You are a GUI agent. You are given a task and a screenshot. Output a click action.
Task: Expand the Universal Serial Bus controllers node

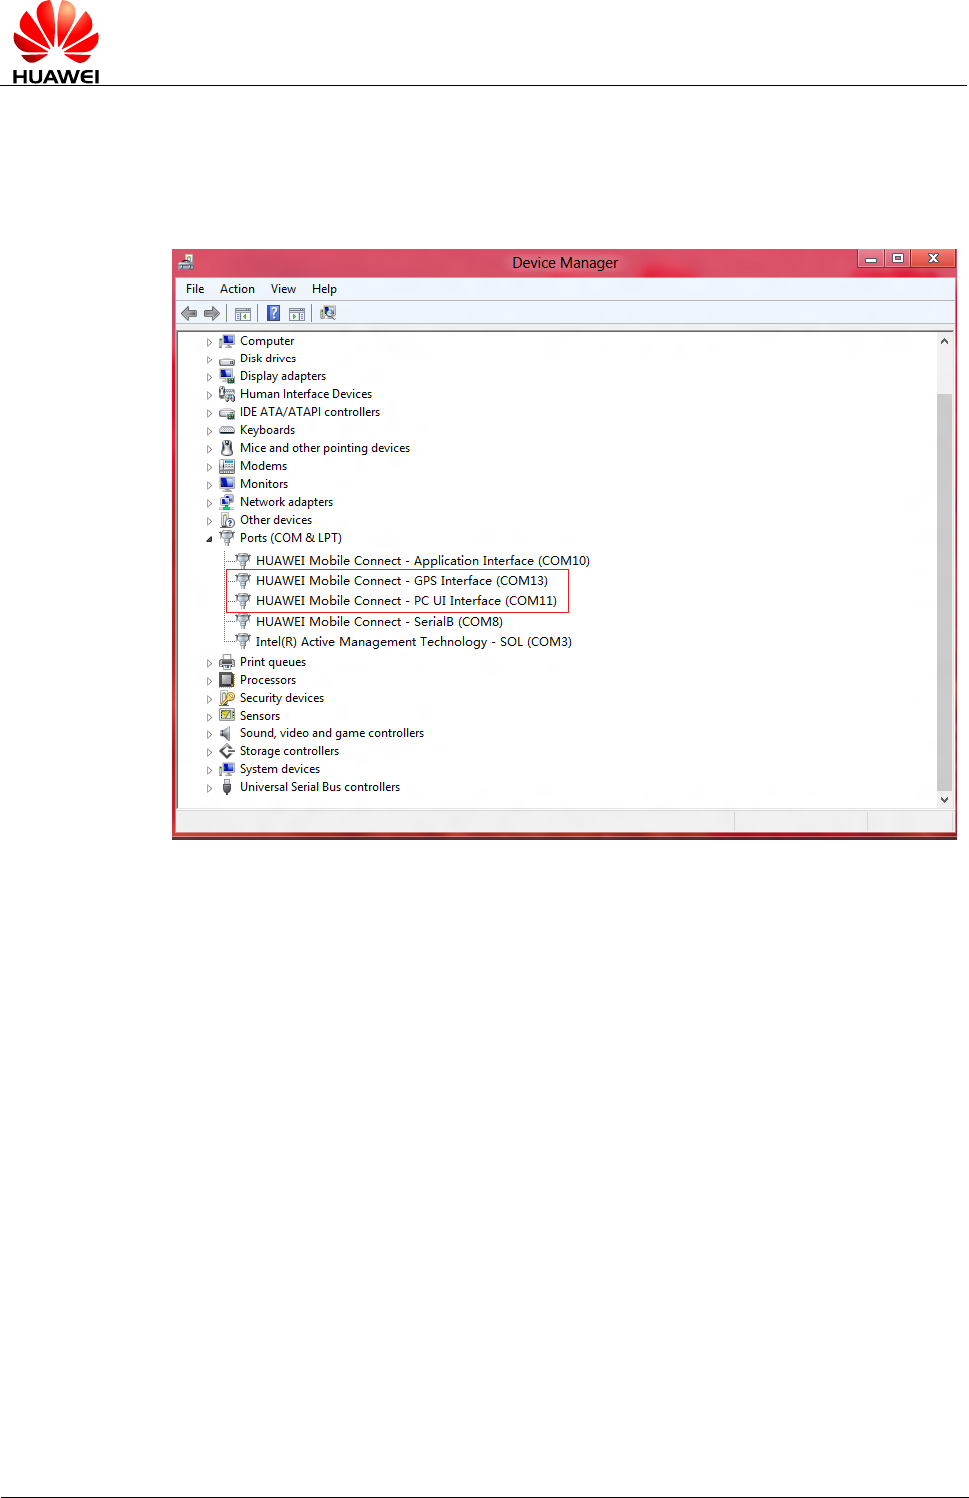pos(209,788)
